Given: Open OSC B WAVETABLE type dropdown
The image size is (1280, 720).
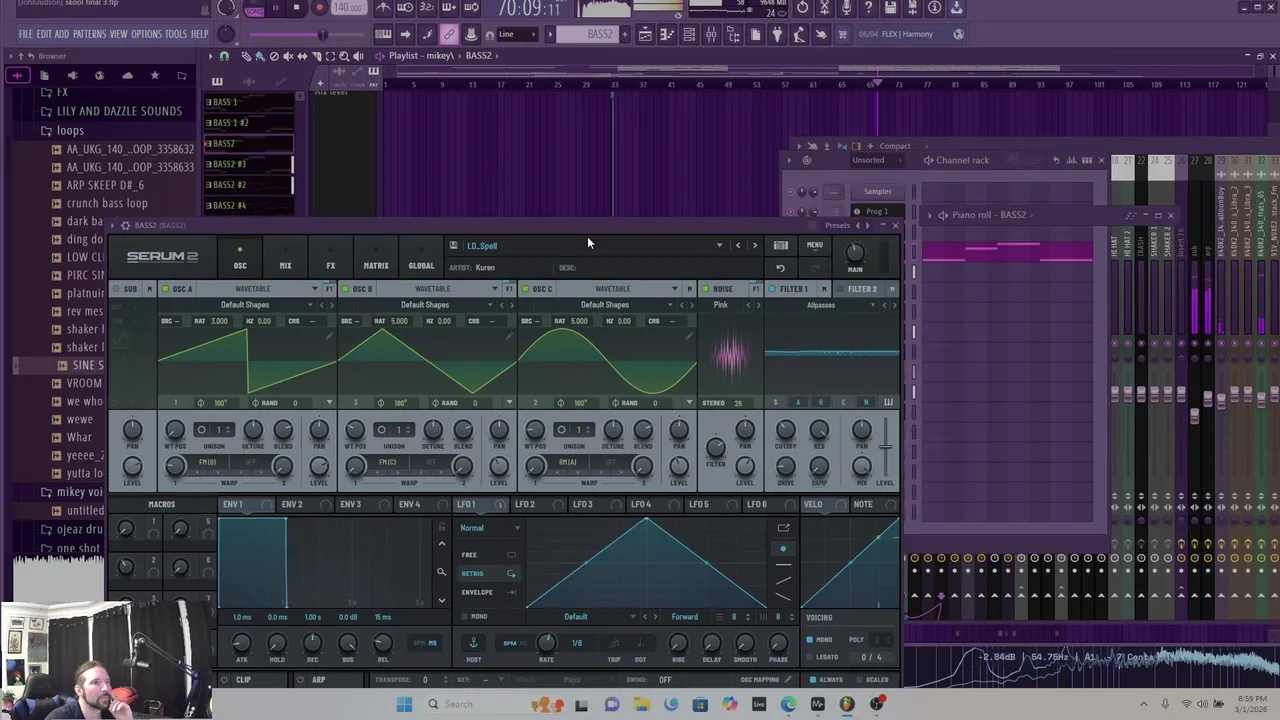Looking at the screenshot, I should point(439,289).
